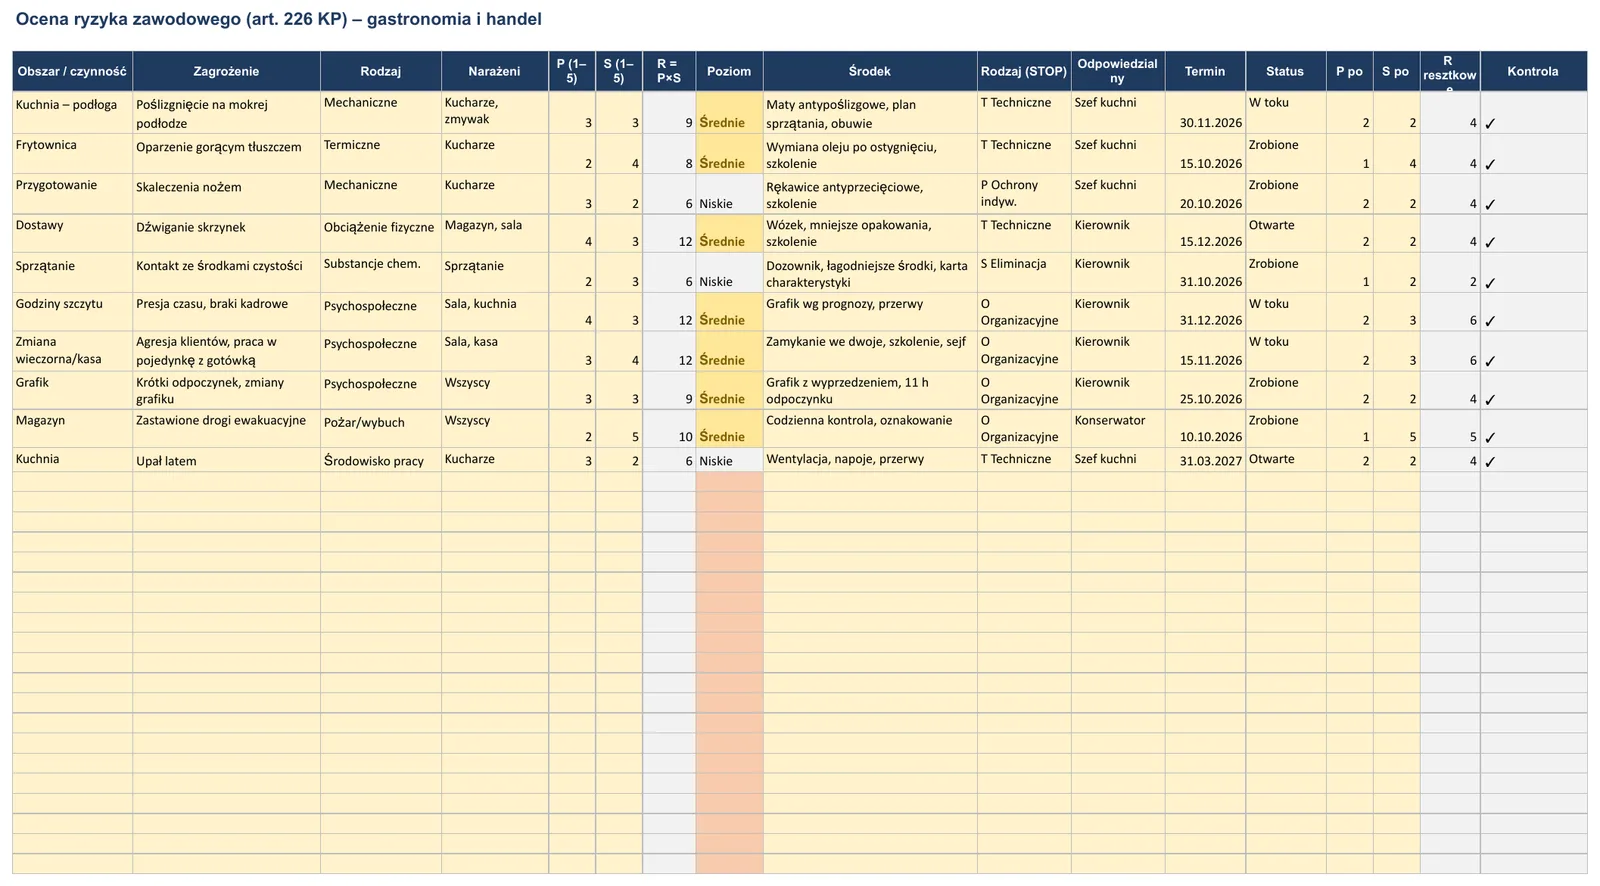Click the 'Zagrożenie' column header

tap(226, 71)
